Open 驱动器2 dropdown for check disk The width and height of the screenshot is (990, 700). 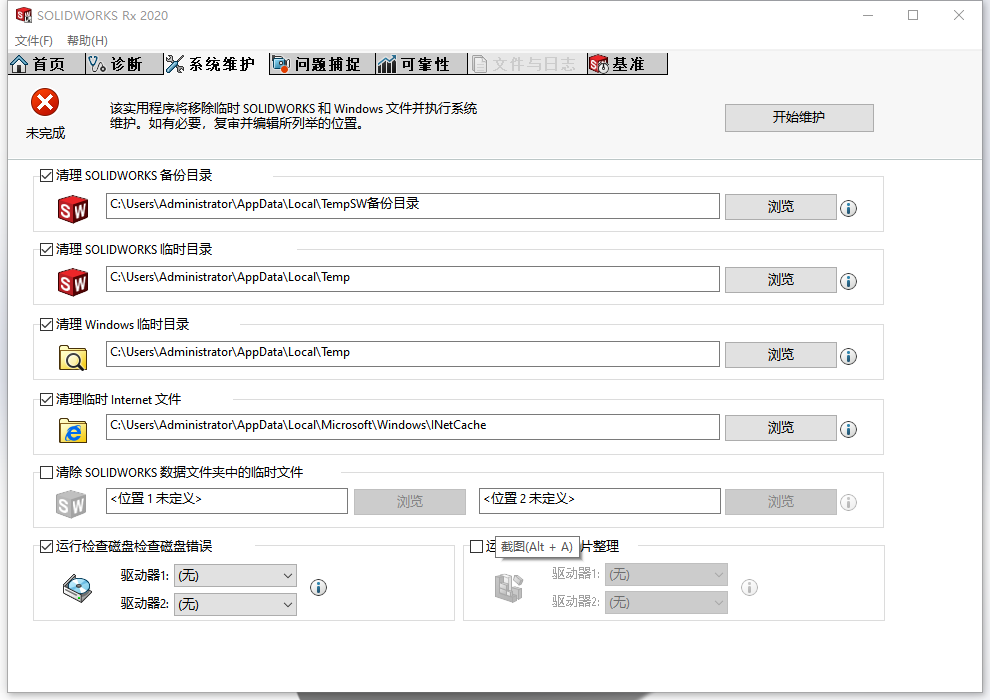(235, 604)
